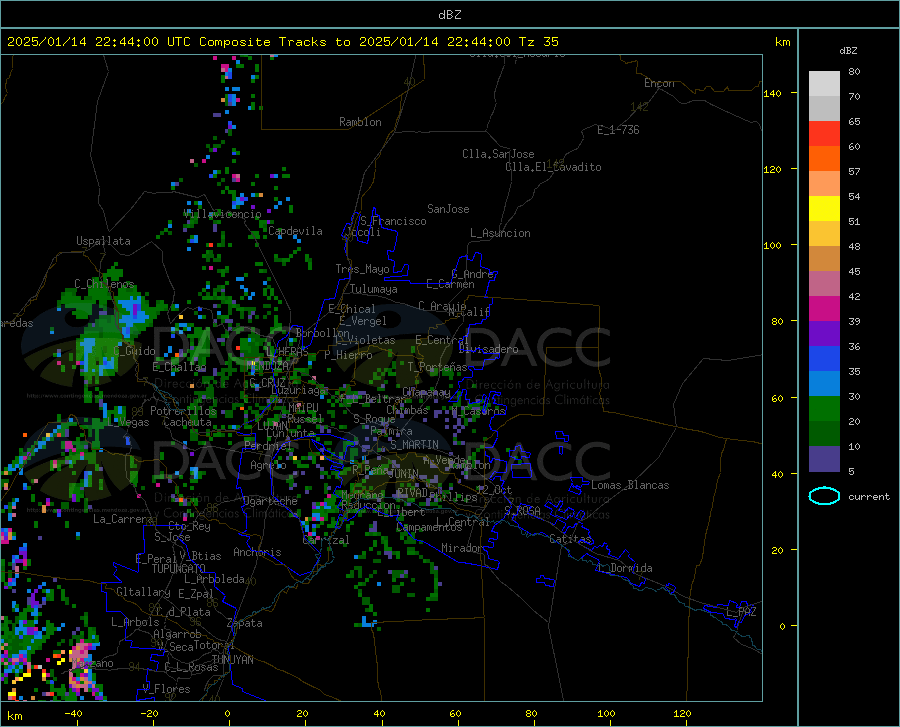Click the Gltallary place label

coord(143,592)
